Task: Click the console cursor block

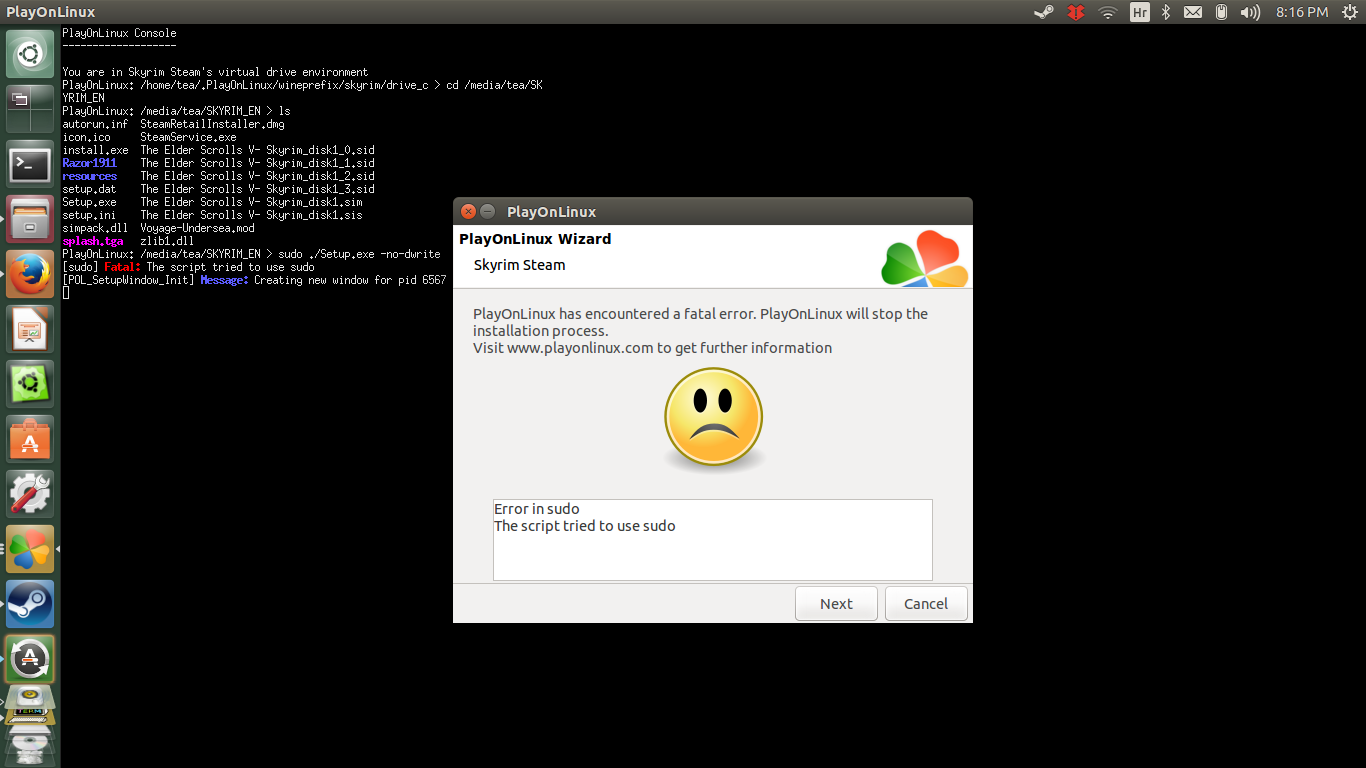Action: [x=66, y=293]
